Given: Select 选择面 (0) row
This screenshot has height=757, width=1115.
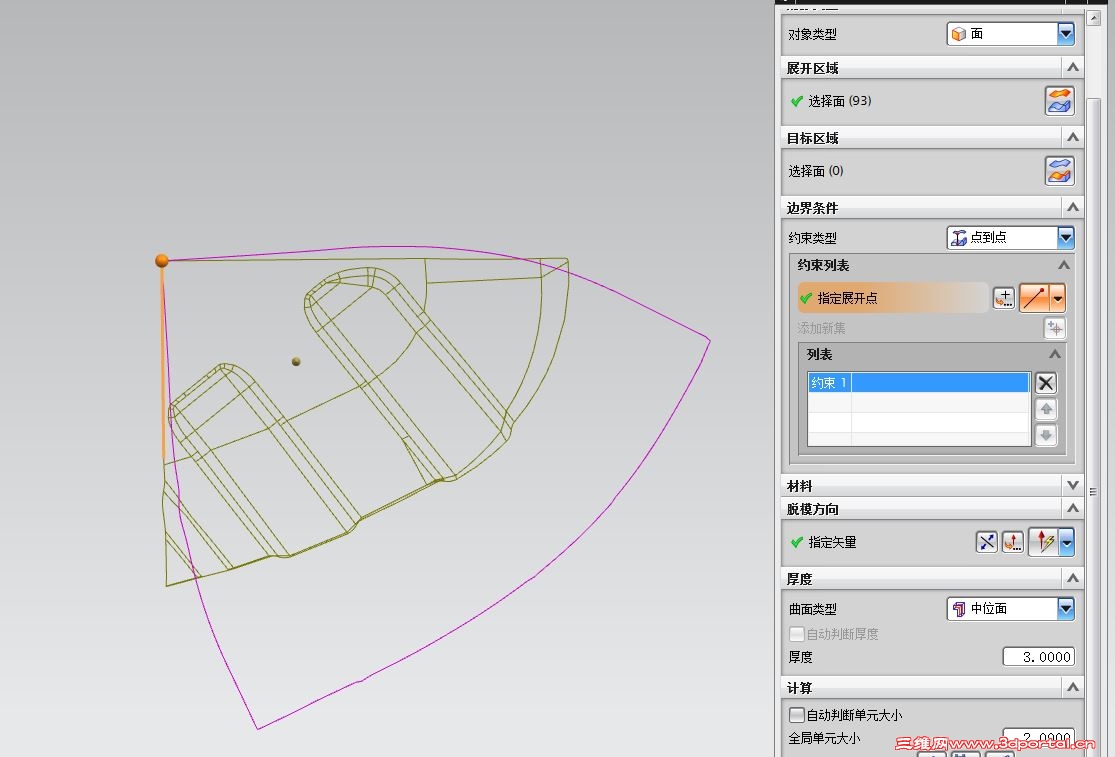Looking at the screenshot, I should click(816, 171).
